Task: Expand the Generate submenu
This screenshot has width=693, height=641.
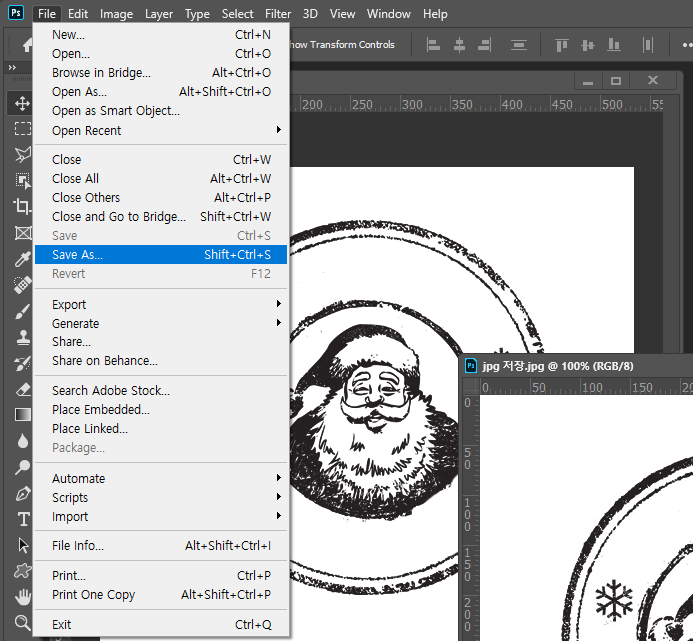Action: [161, 323]
